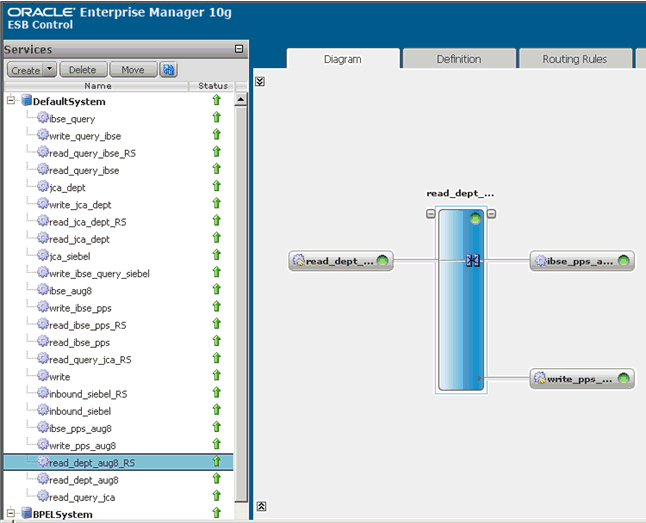Viewport: 646px width, 523px height.
Task: Select read_jca_dept_RS service
Action: click(88, 222)
